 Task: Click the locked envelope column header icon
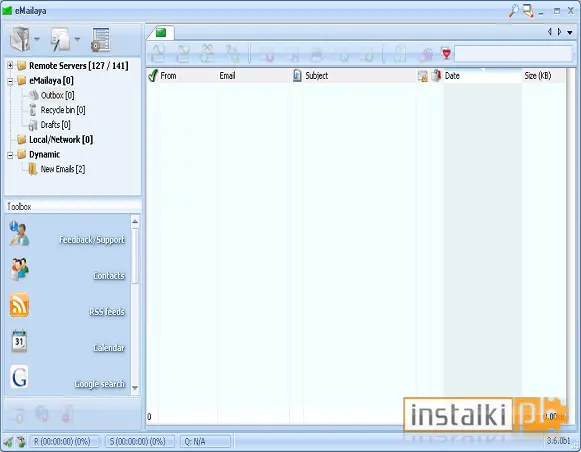(x=422, y=76)
